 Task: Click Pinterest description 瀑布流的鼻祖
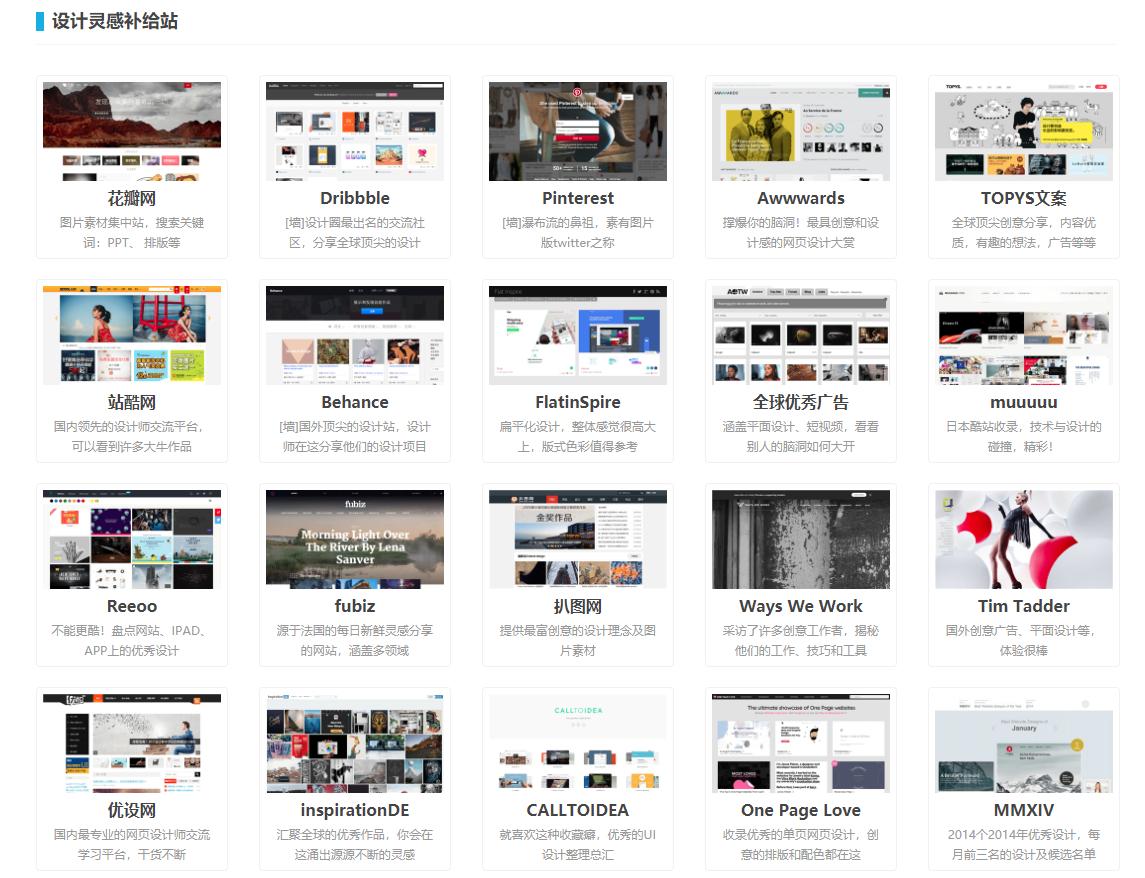pyautogui.click(x=578, y=232)
